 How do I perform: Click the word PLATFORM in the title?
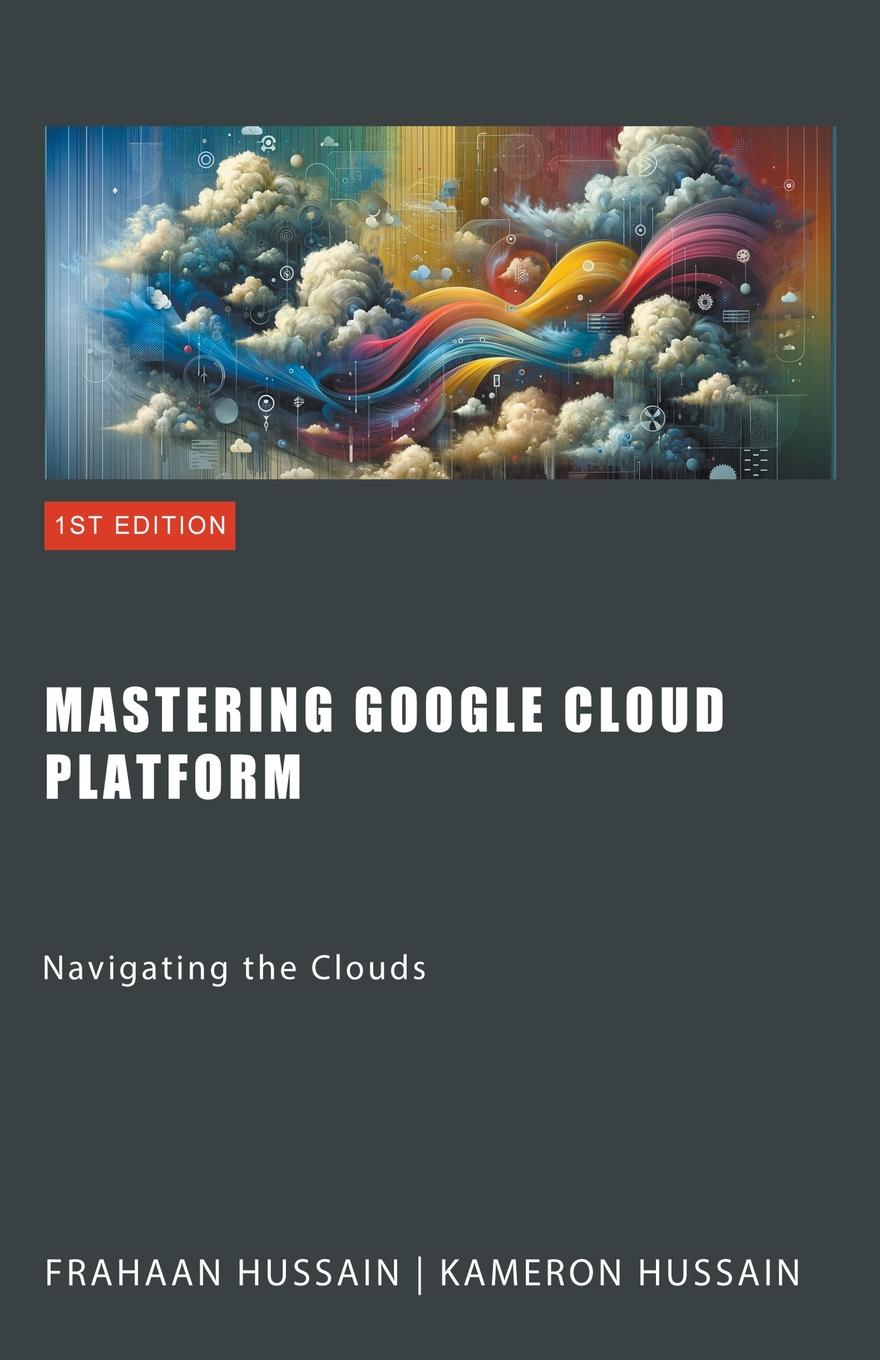173,777
